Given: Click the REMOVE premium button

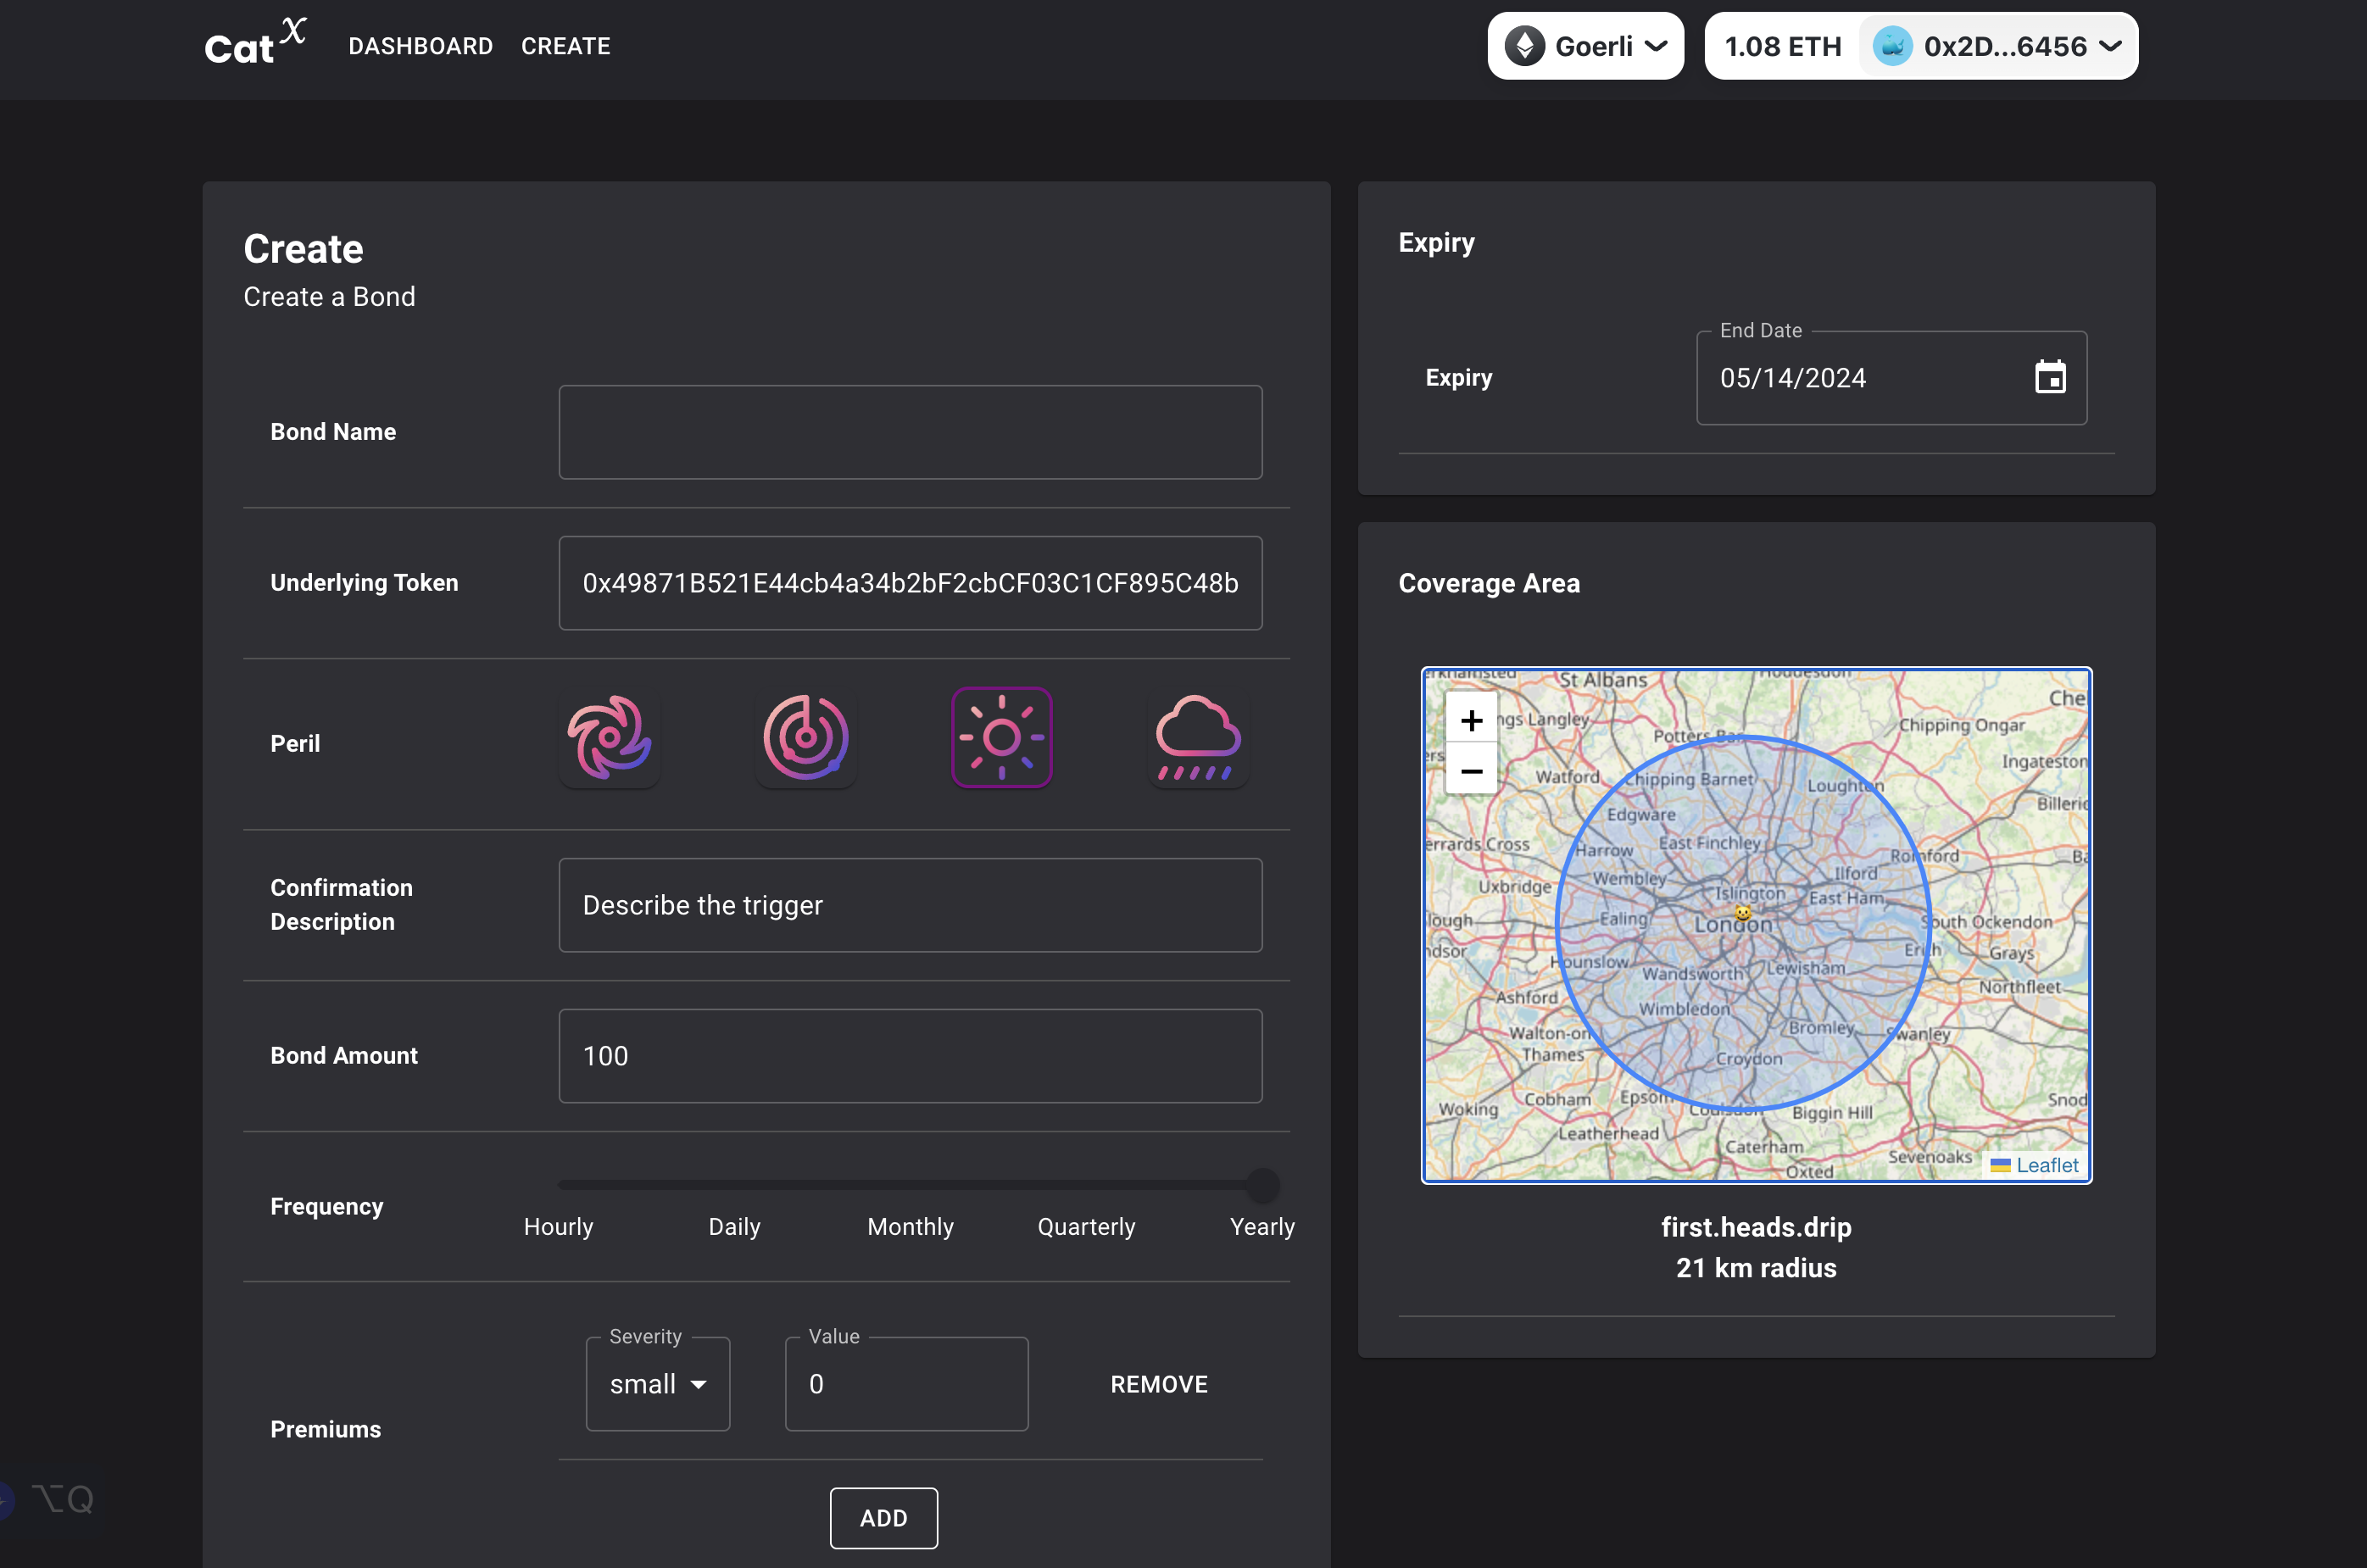Looking at the screenshot, I should (1157, 1384).
